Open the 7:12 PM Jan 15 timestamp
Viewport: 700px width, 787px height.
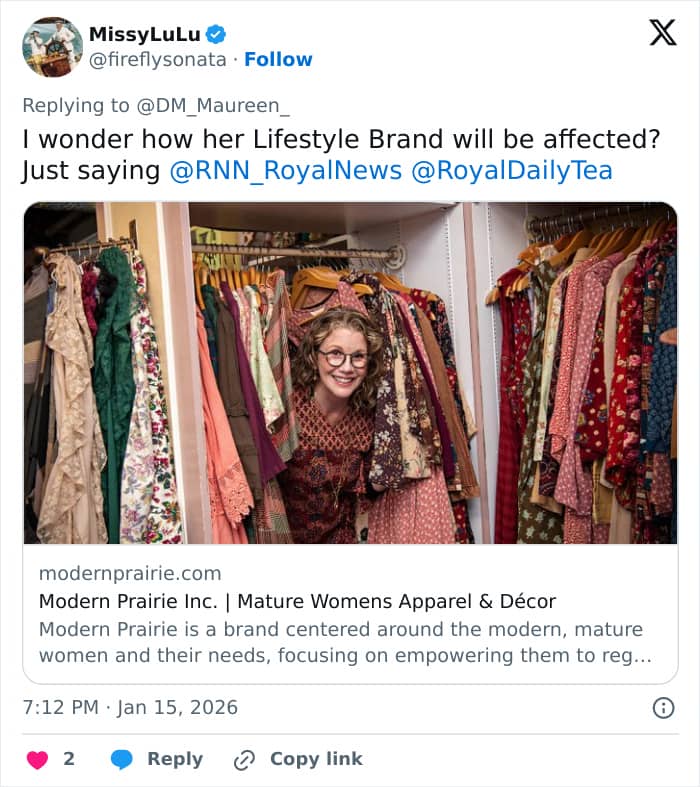130,708
